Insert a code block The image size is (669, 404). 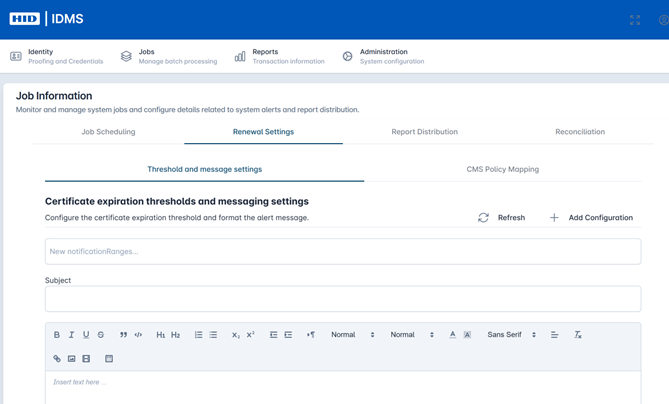(x=139, y=335)
